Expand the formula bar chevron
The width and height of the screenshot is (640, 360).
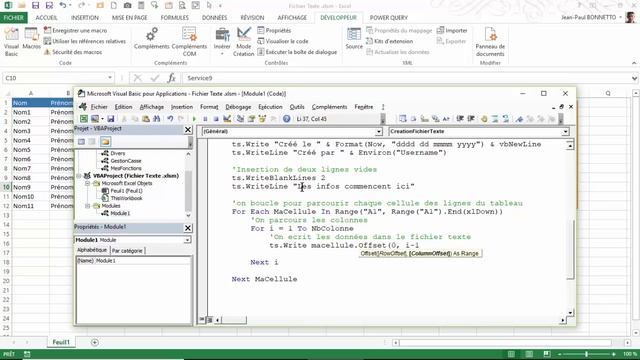coord(634,78)
